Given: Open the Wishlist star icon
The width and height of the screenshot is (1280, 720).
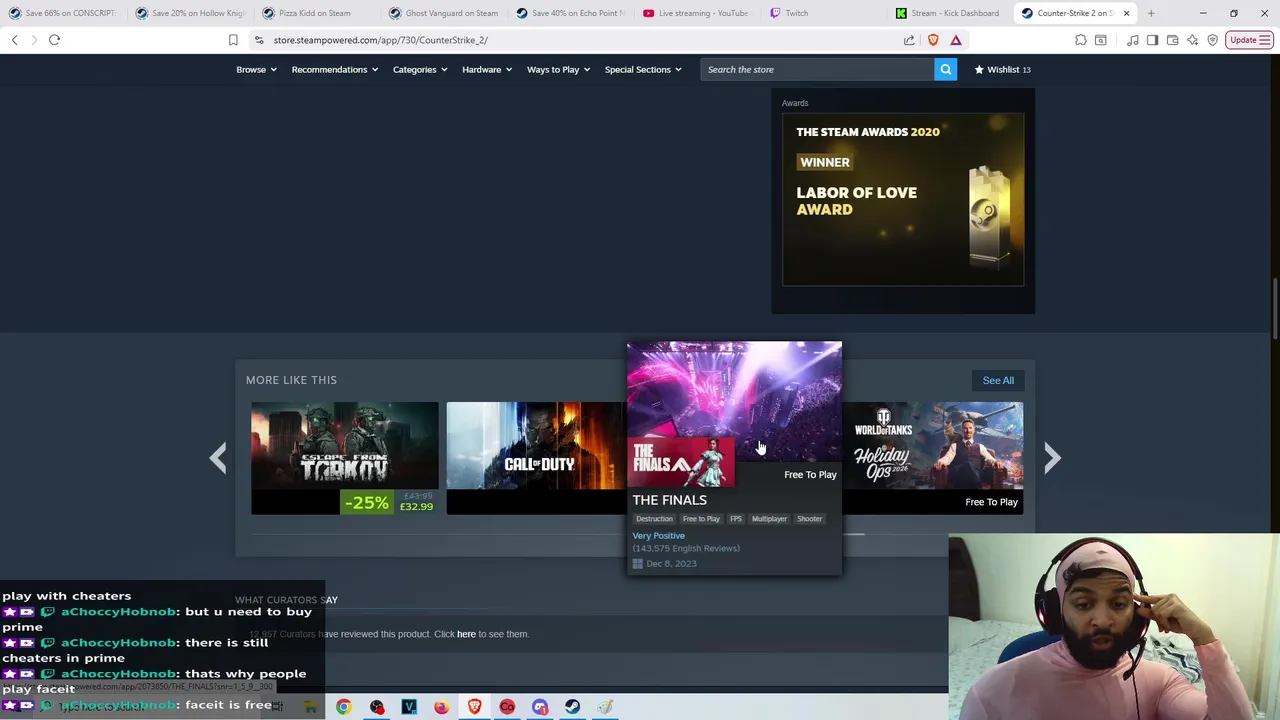Looking at the screenshot, I should (979, 69).
